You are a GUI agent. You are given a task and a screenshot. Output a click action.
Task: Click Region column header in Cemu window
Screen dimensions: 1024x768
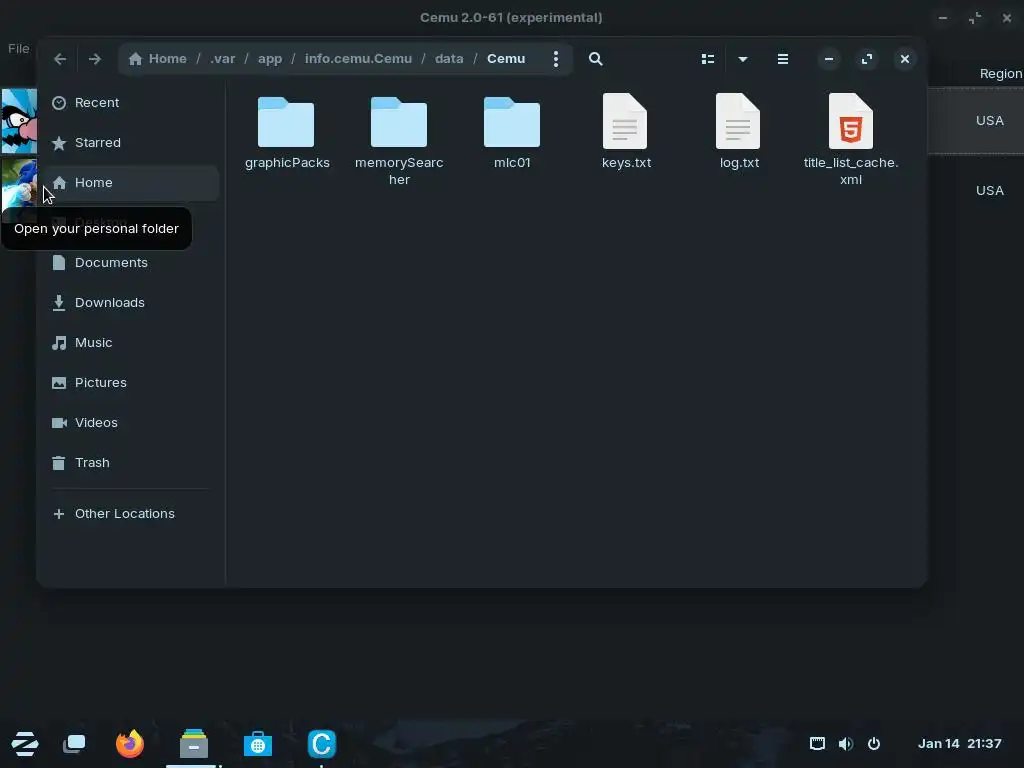click(1000, 74)
